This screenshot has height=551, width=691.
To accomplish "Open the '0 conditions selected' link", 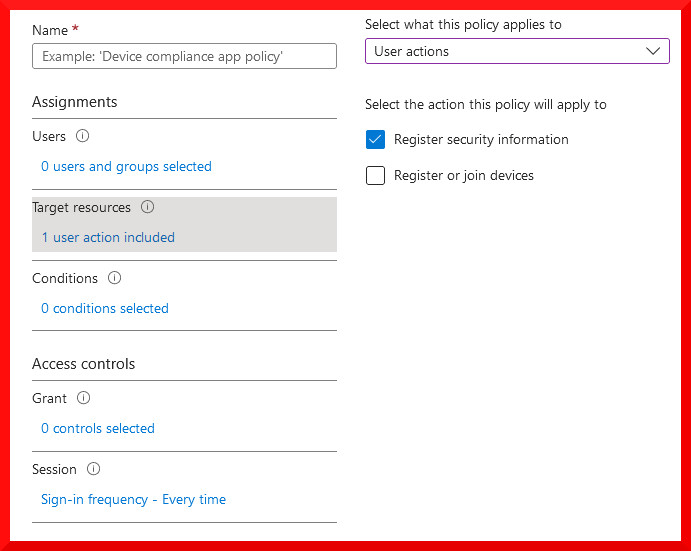I will 105,308.
